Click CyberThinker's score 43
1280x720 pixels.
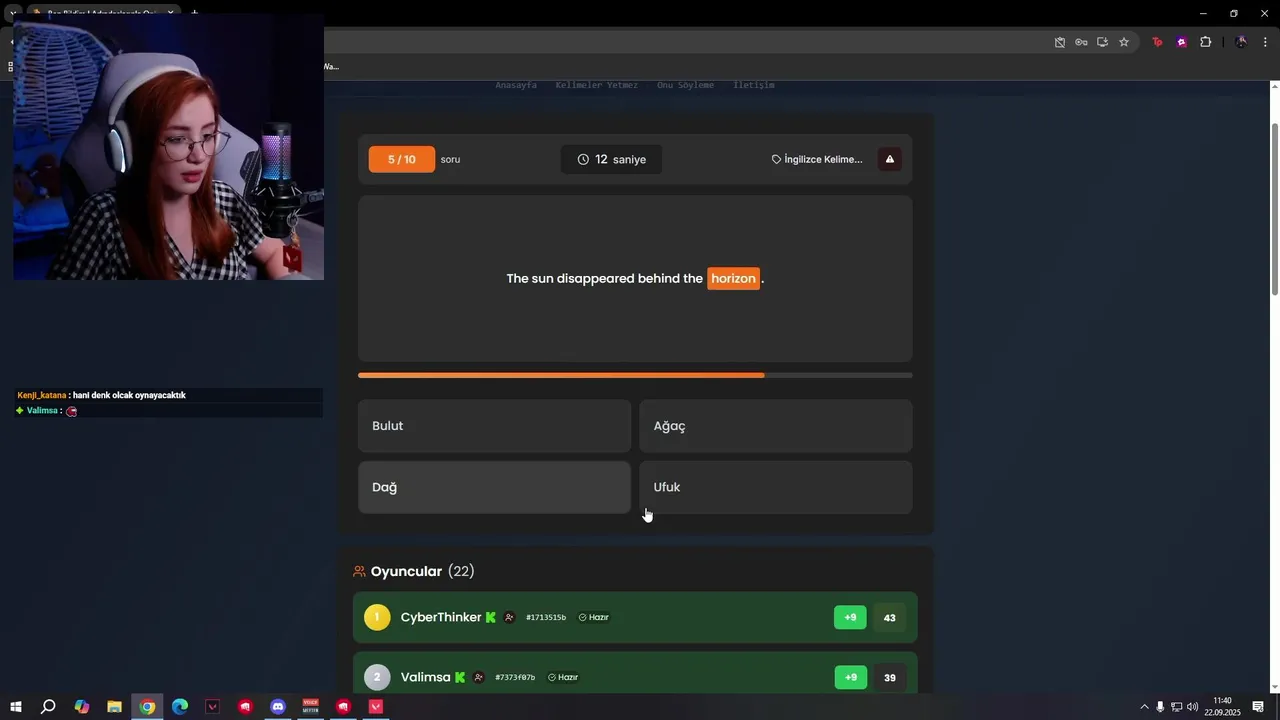[890, 618]
